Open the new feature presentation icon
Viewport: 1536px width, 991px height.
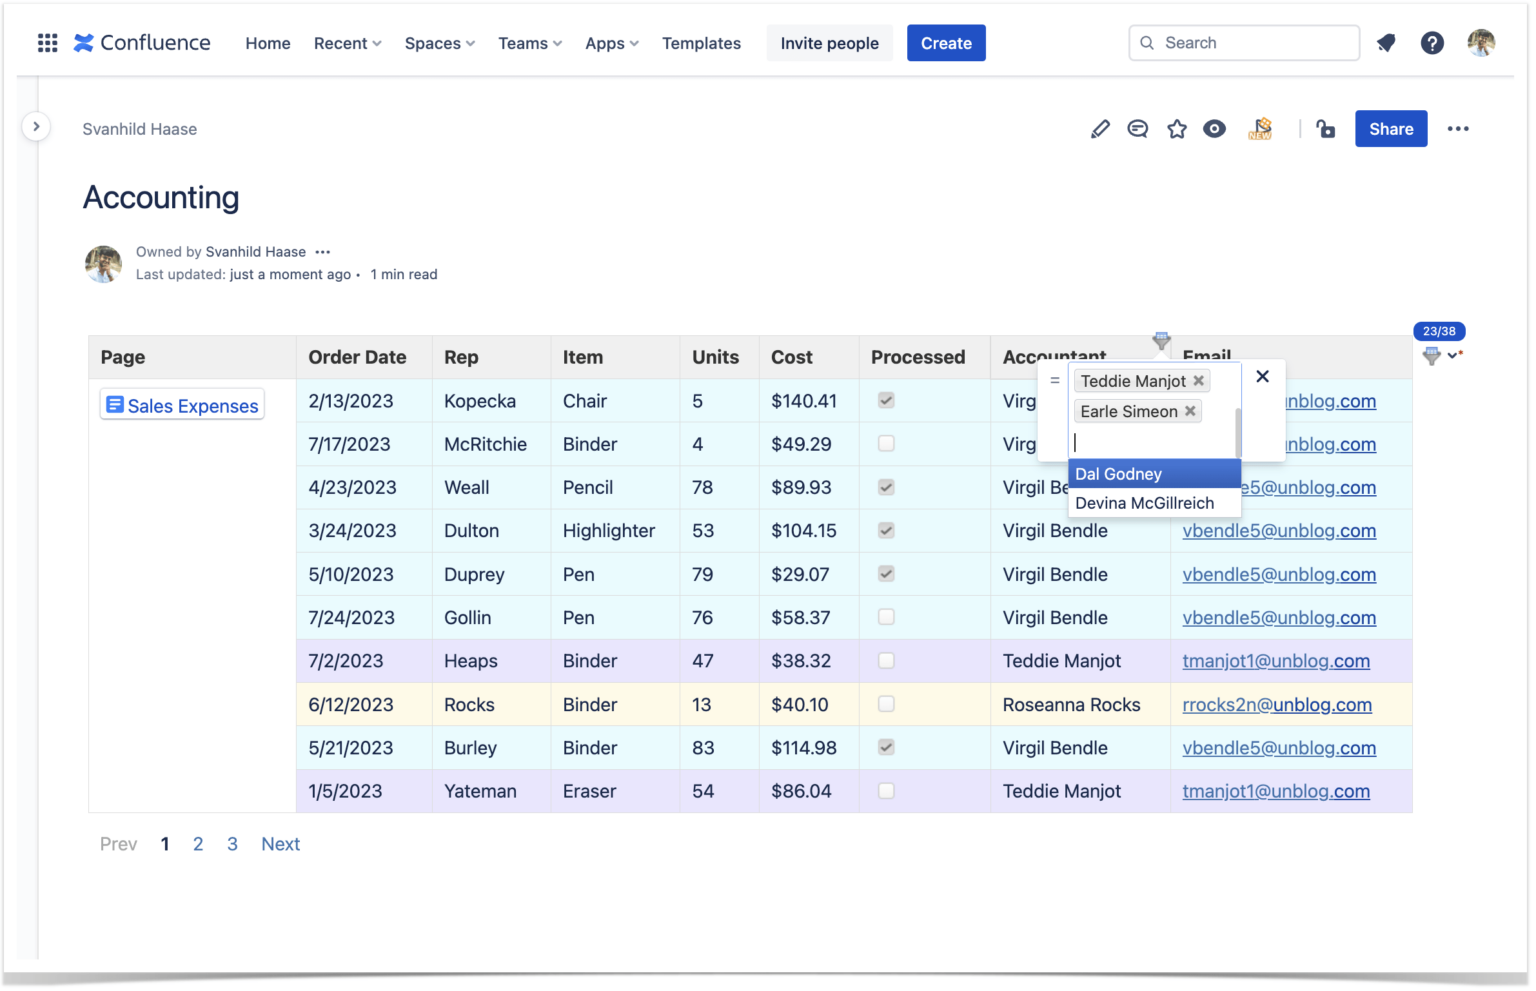(x=1260, y=128)
